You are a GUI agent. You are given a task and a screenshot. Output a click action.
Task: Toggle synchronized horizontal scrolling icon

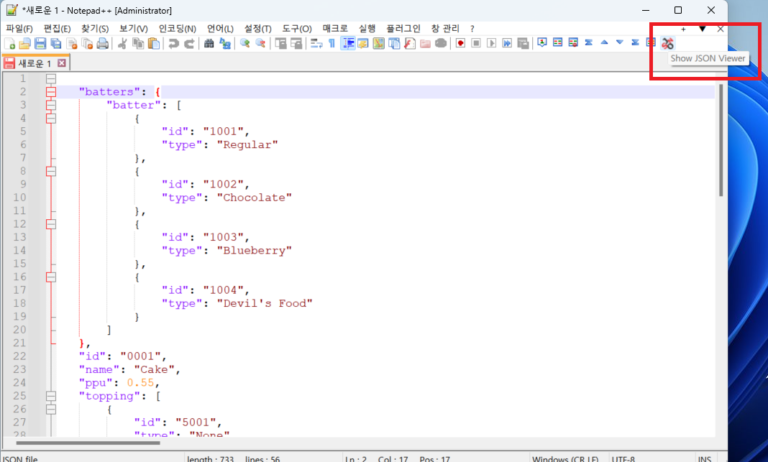pos(296,44)
